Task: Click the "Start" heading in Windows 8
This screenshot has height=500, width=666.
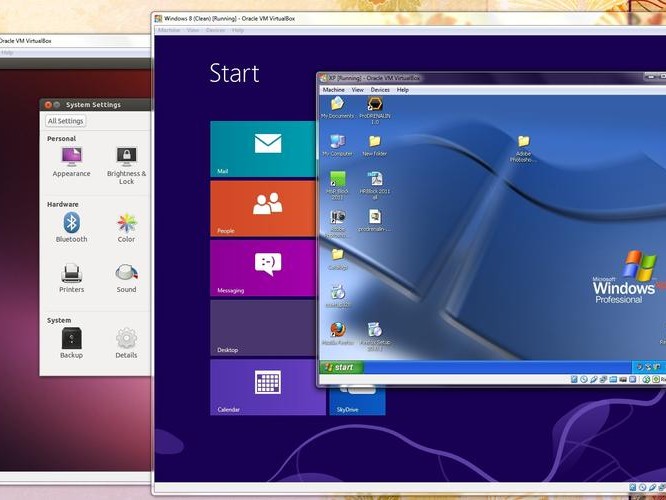Action: point(234,73)
